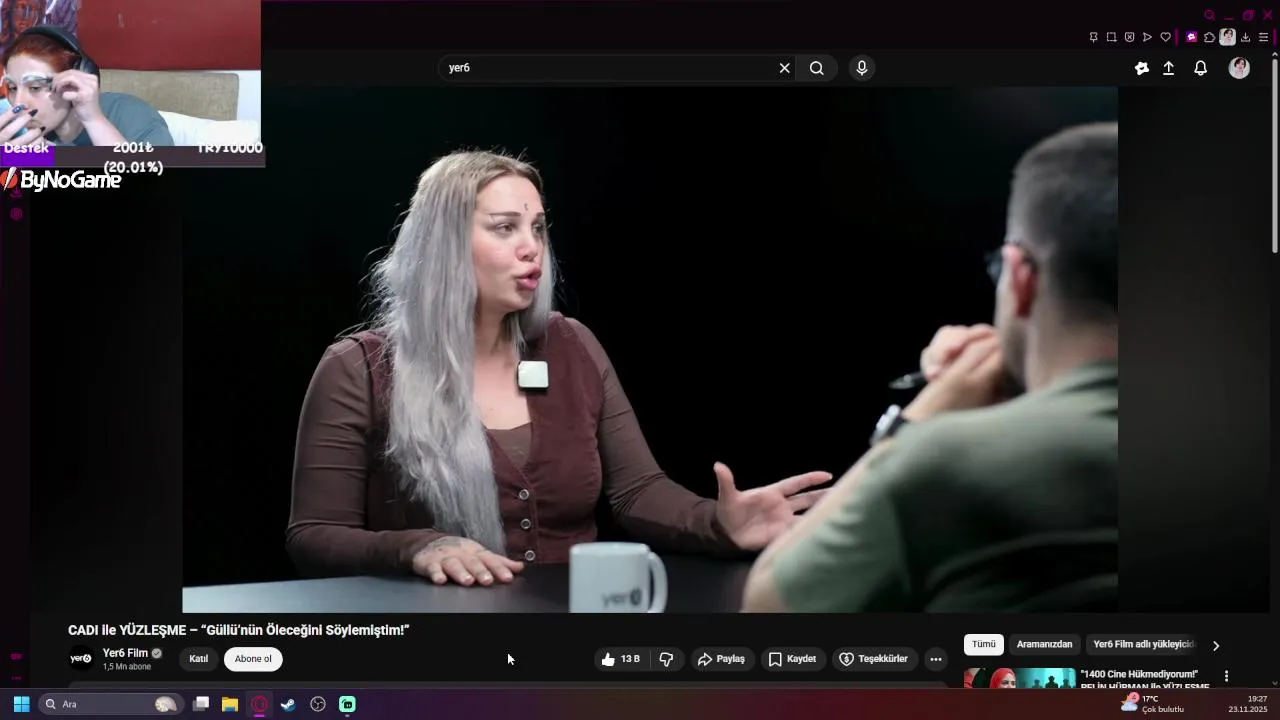1280x720 pixels.
Task: Select the Tümü filter chip
Action: pos(984,645)
